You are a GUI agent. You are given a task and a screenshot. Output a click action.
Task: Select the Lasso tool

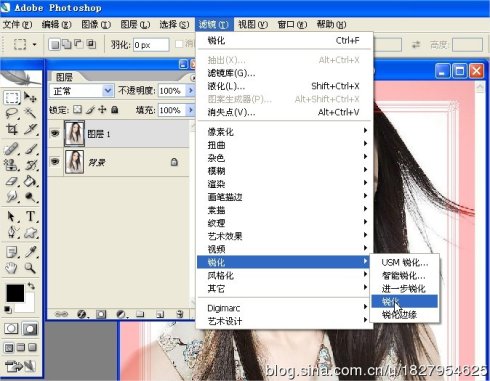tap(12, 113)
